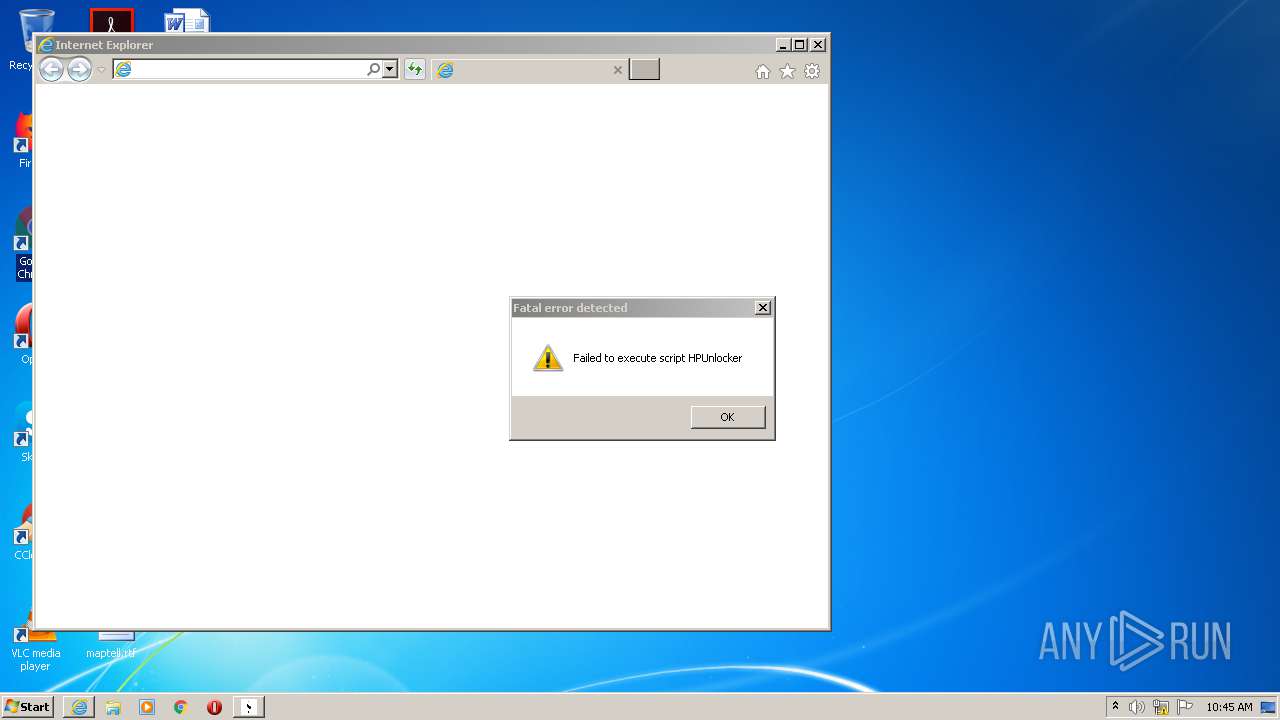Minimize the Internet Explorer window
Screen dimensions: 1280x720
[x=783, y=45]
